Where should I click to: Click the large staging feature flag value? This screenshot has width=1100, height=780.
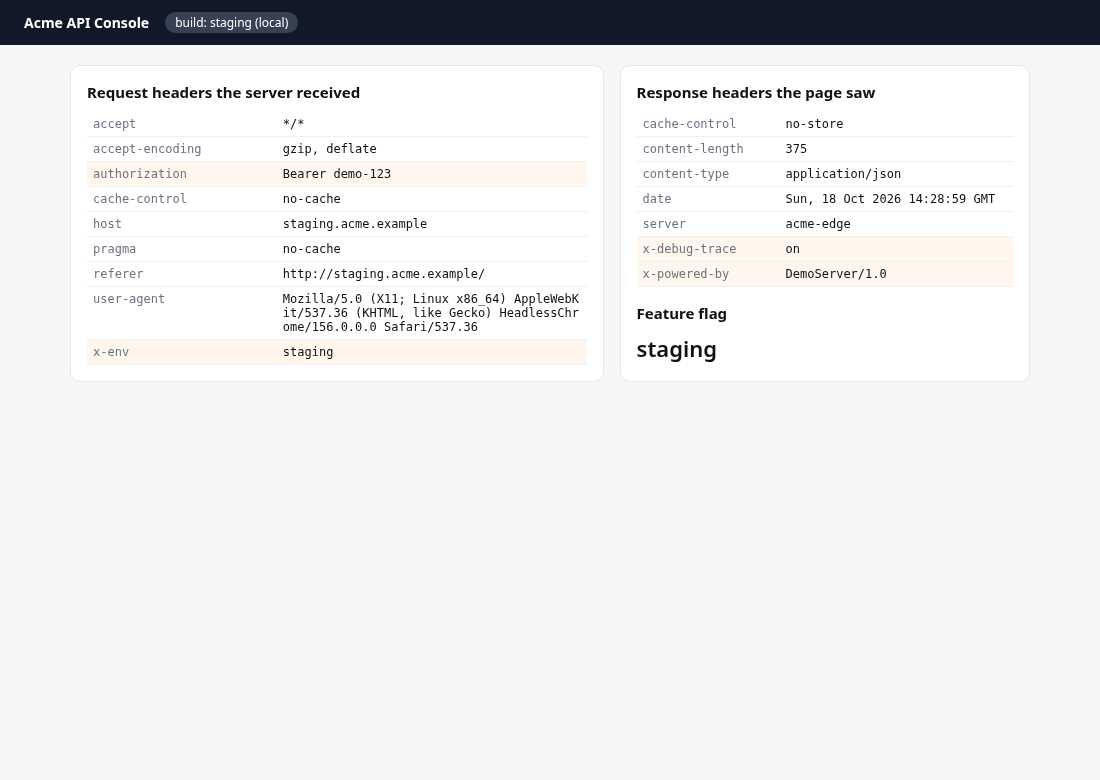[676, 349]
